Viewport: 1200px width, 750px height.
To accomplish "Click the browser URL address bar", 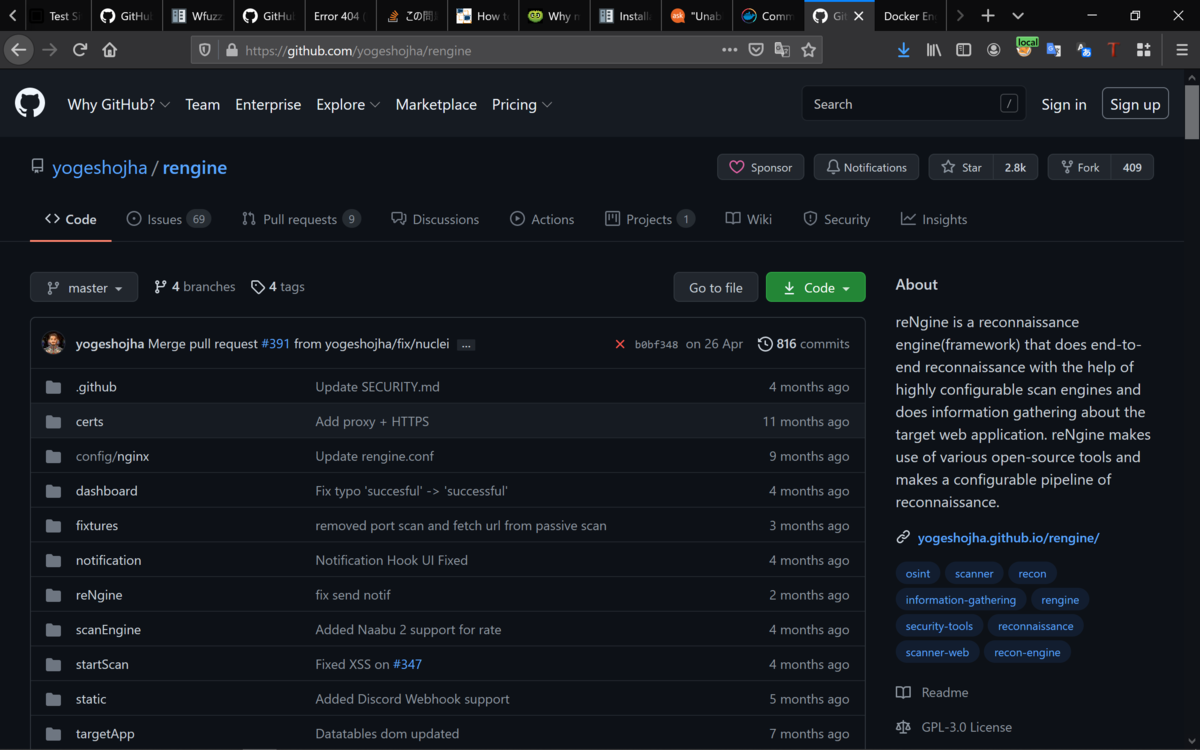I will (480, 50).
